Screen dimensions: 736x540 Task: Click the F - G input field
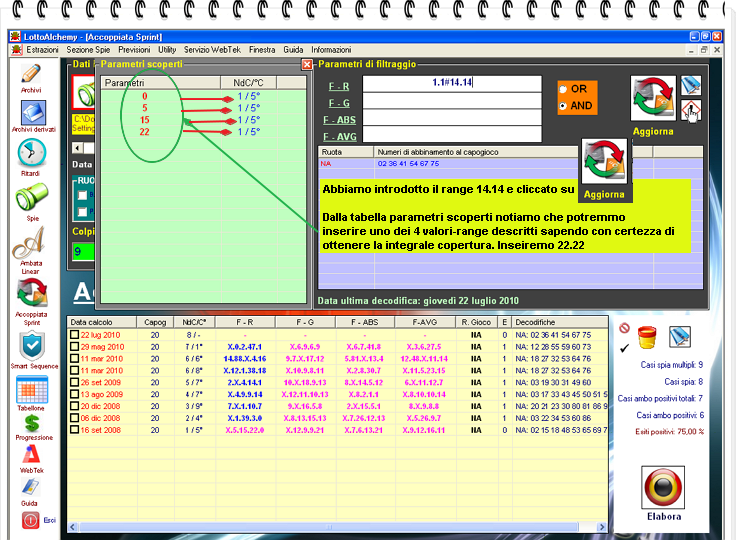[x=452, y=100]
